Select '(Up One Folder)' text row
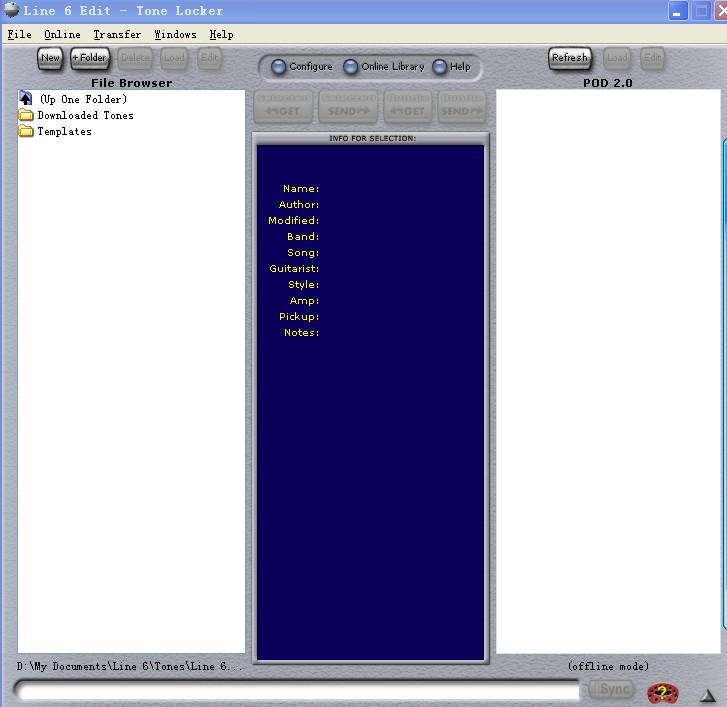 coord(83,99)
